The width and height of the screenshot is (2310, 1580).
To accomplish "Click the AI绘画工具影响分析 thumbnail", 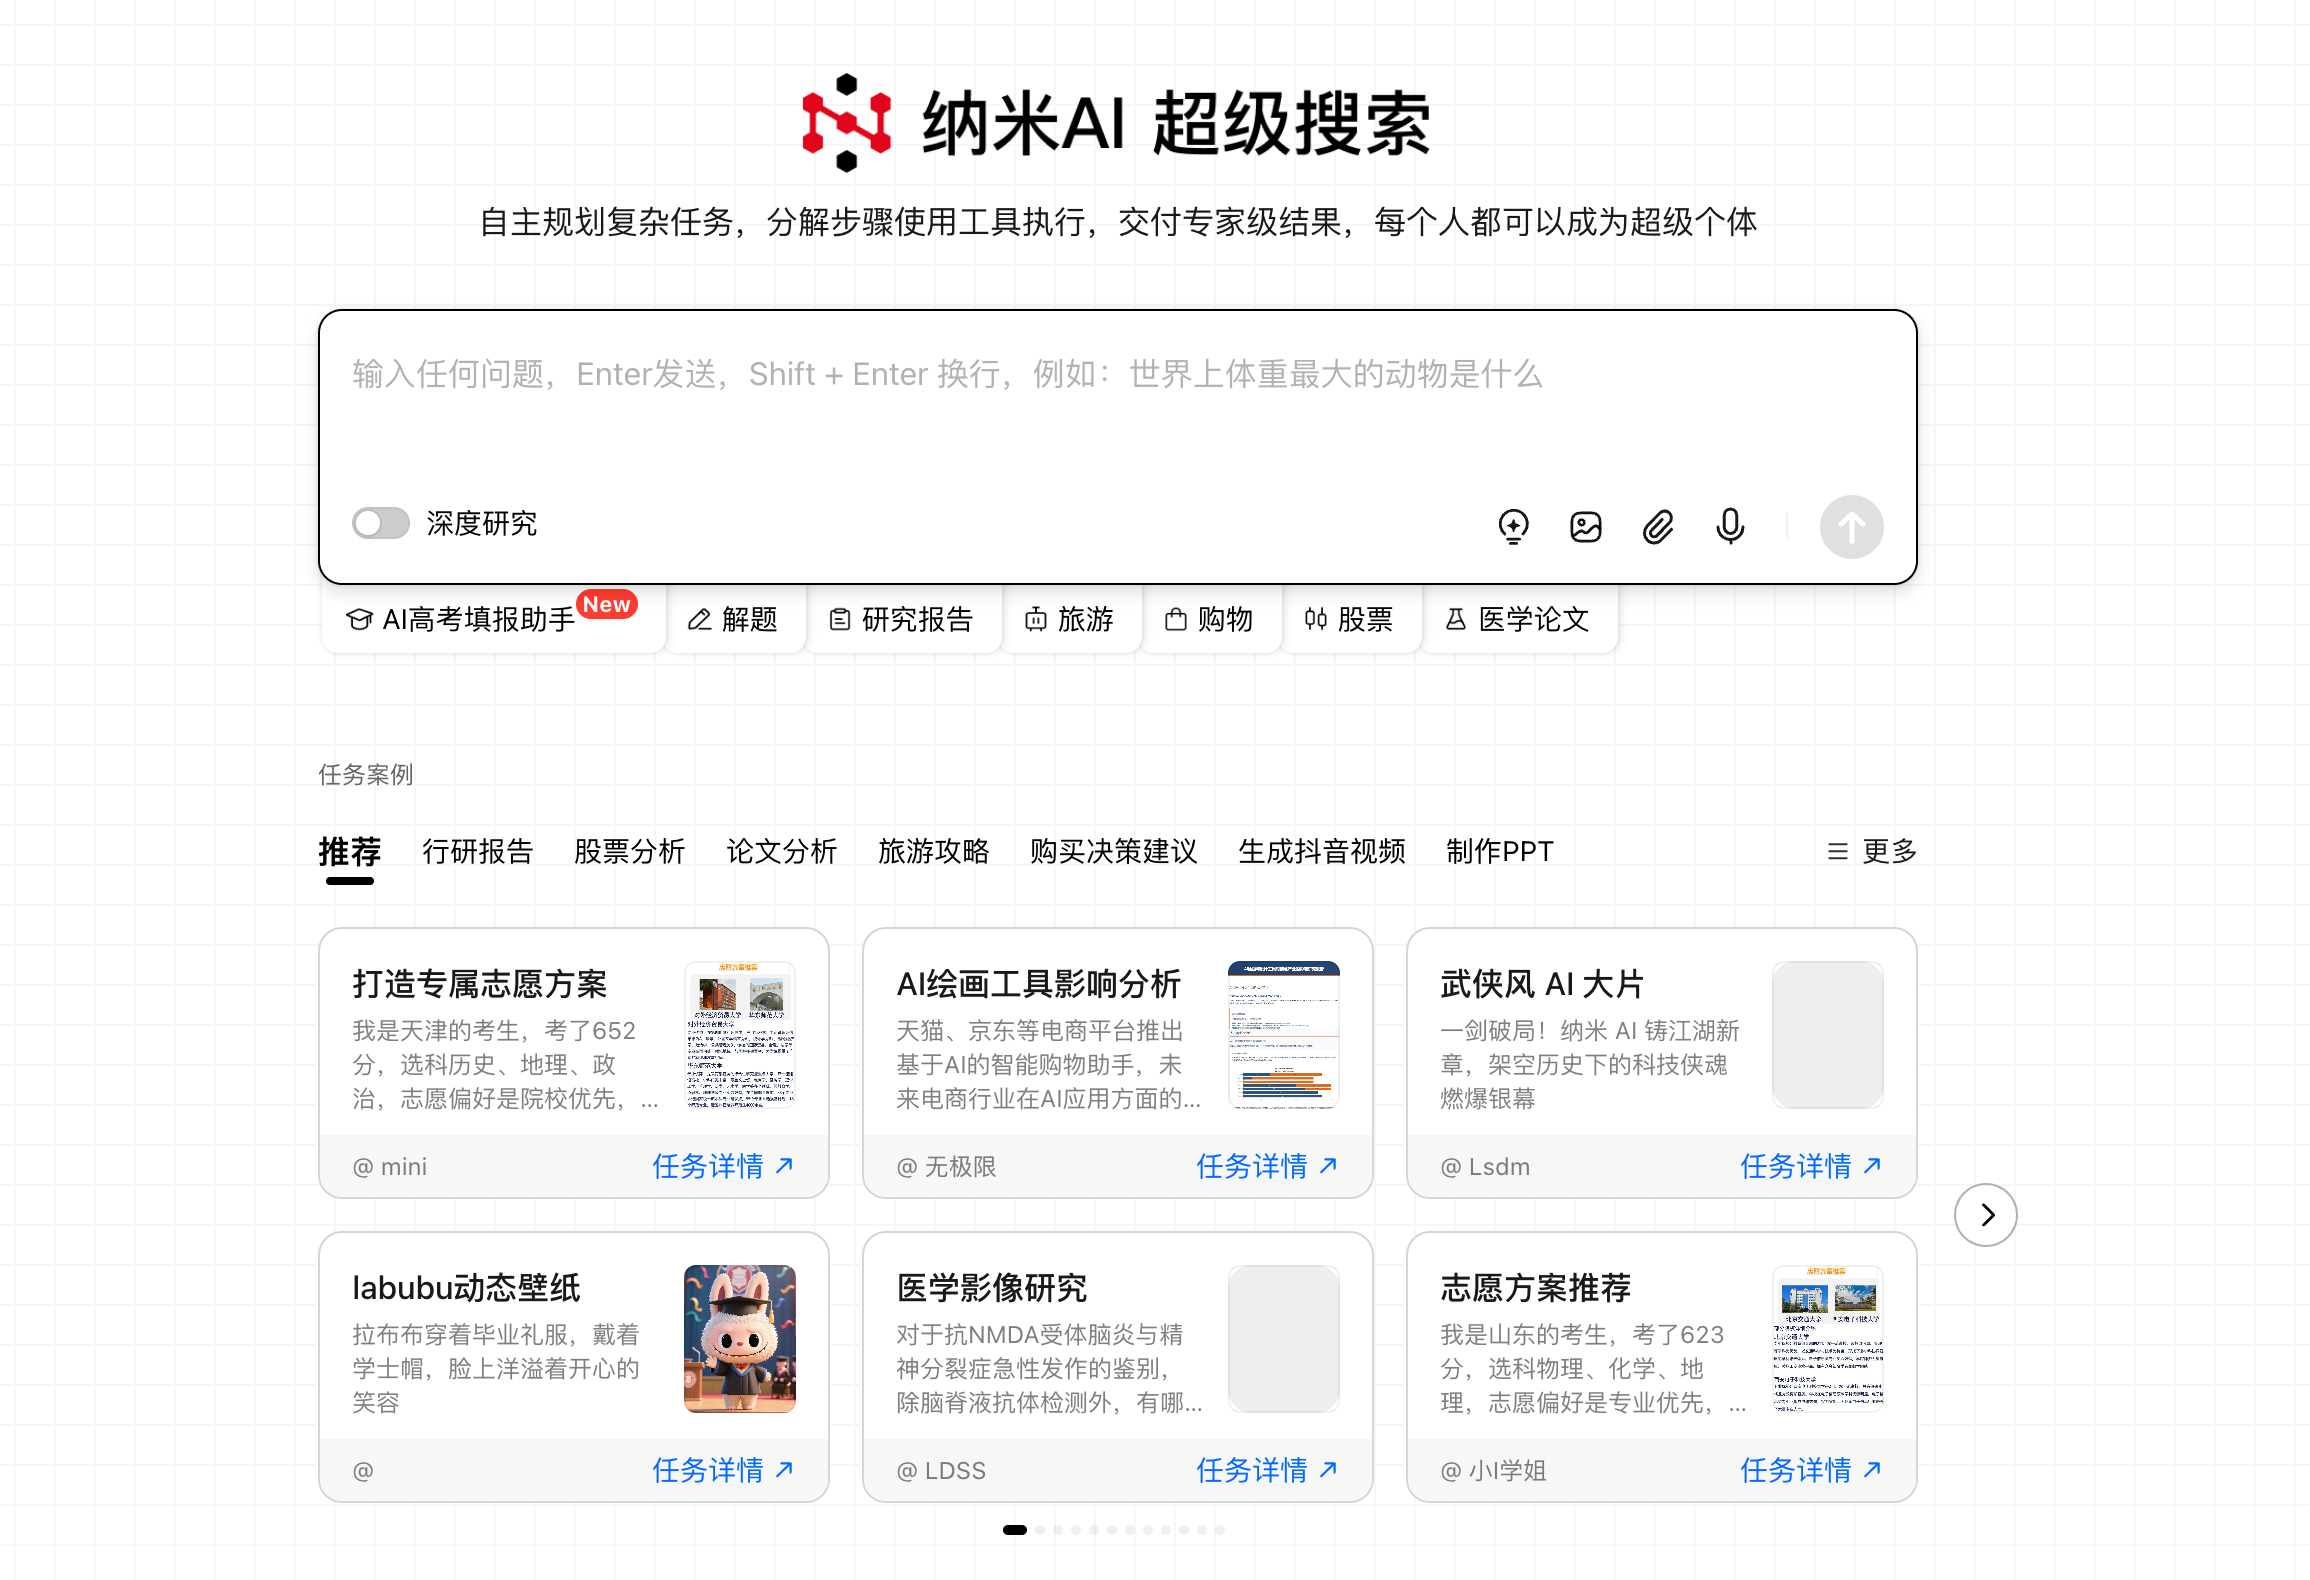I will pos(1284,1035).
